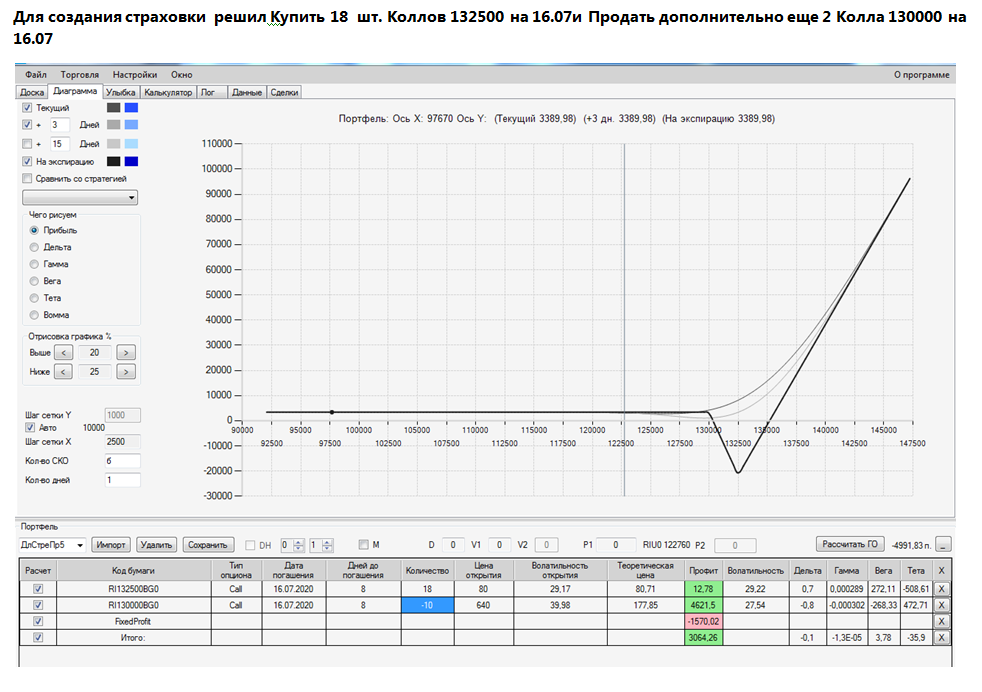Screen dimensions: 982x692
Task: Delete the RI132500BG0 row with X
Action: [x=941, y=589]
